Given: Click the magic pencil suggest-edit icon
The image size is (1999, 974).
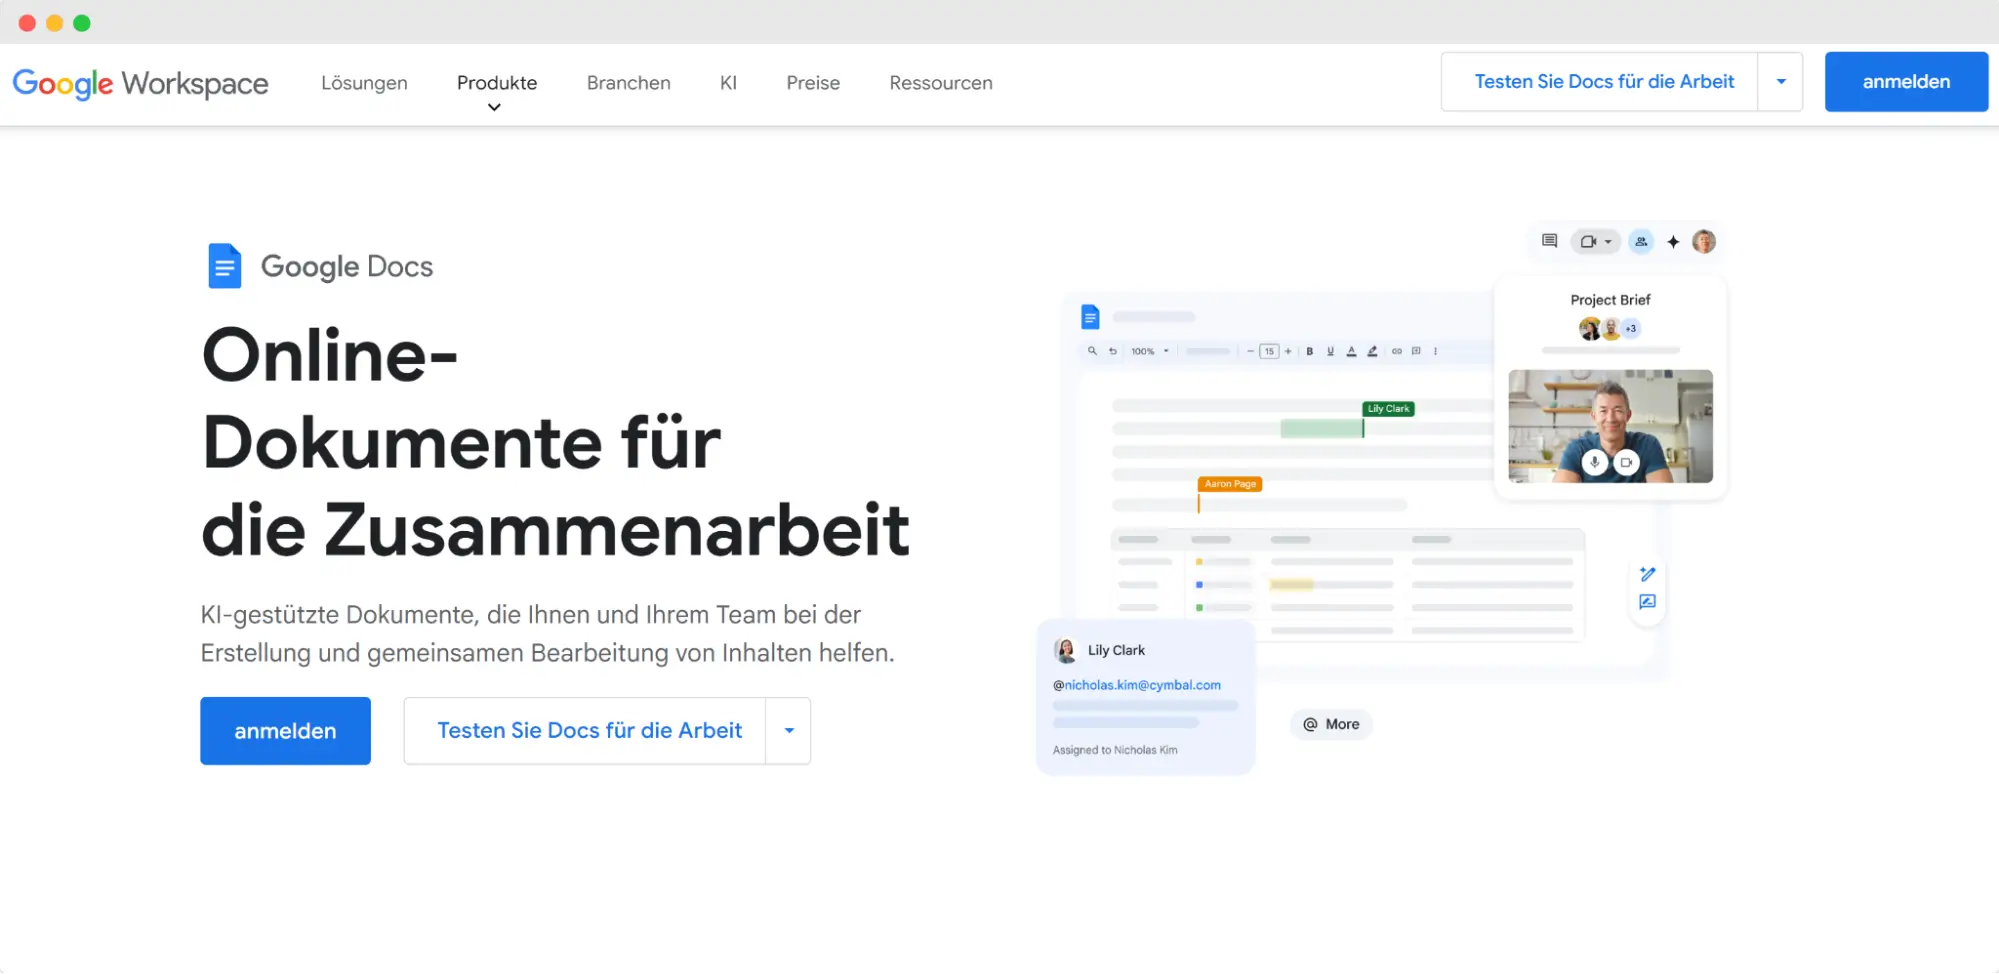Looking at the screenshot, I should click(x=1648, y=574).
